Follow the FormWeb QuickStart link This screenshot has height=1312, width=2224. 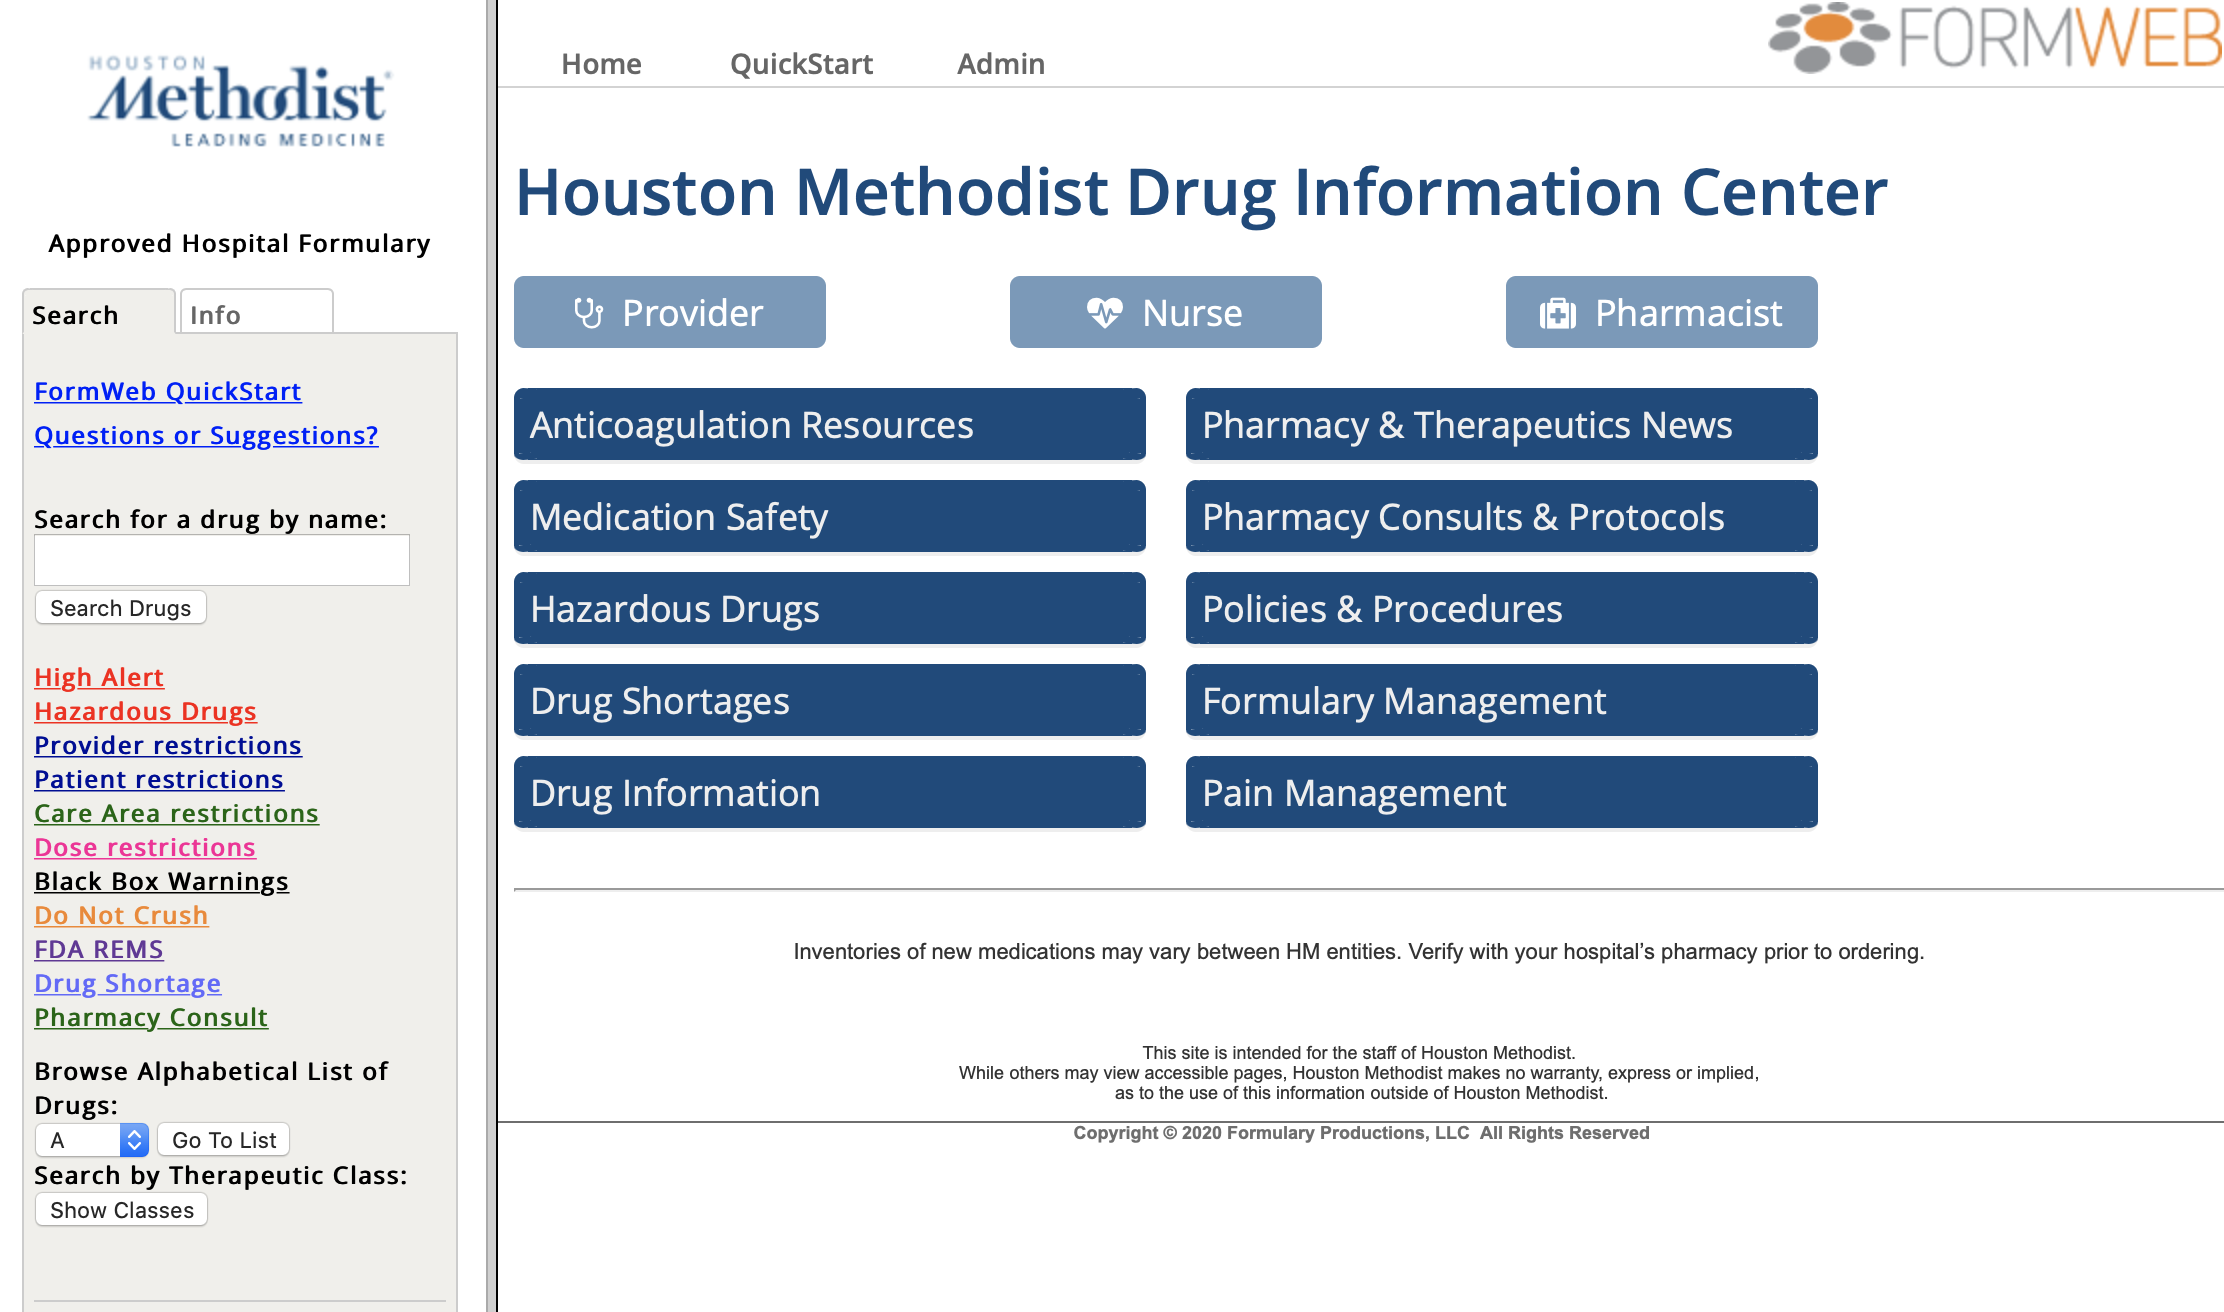168,391
